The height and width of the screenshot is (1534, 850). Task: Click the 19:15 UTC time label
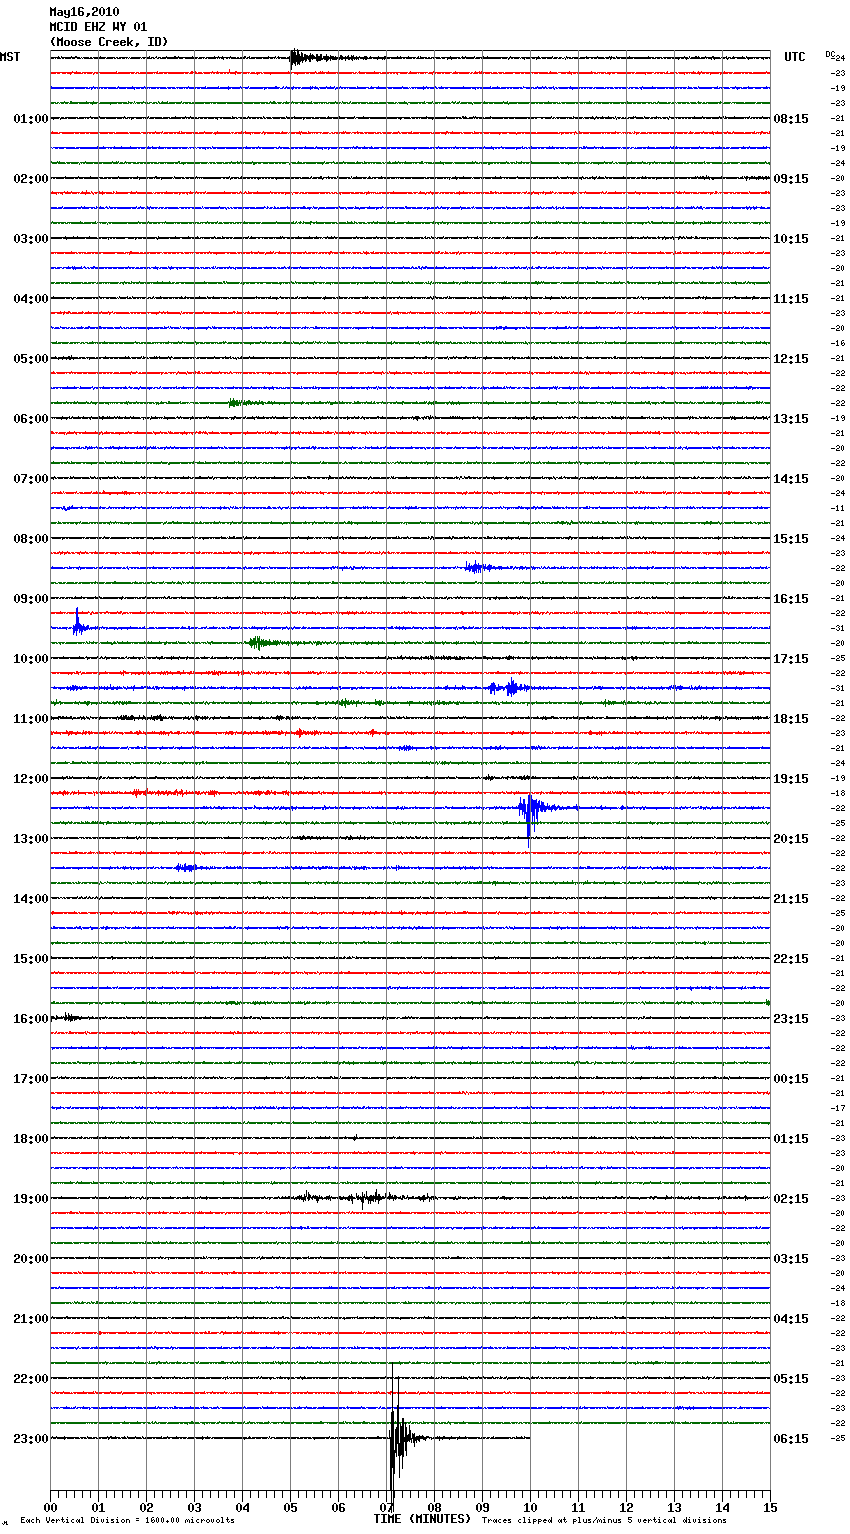tap(791, 779)
